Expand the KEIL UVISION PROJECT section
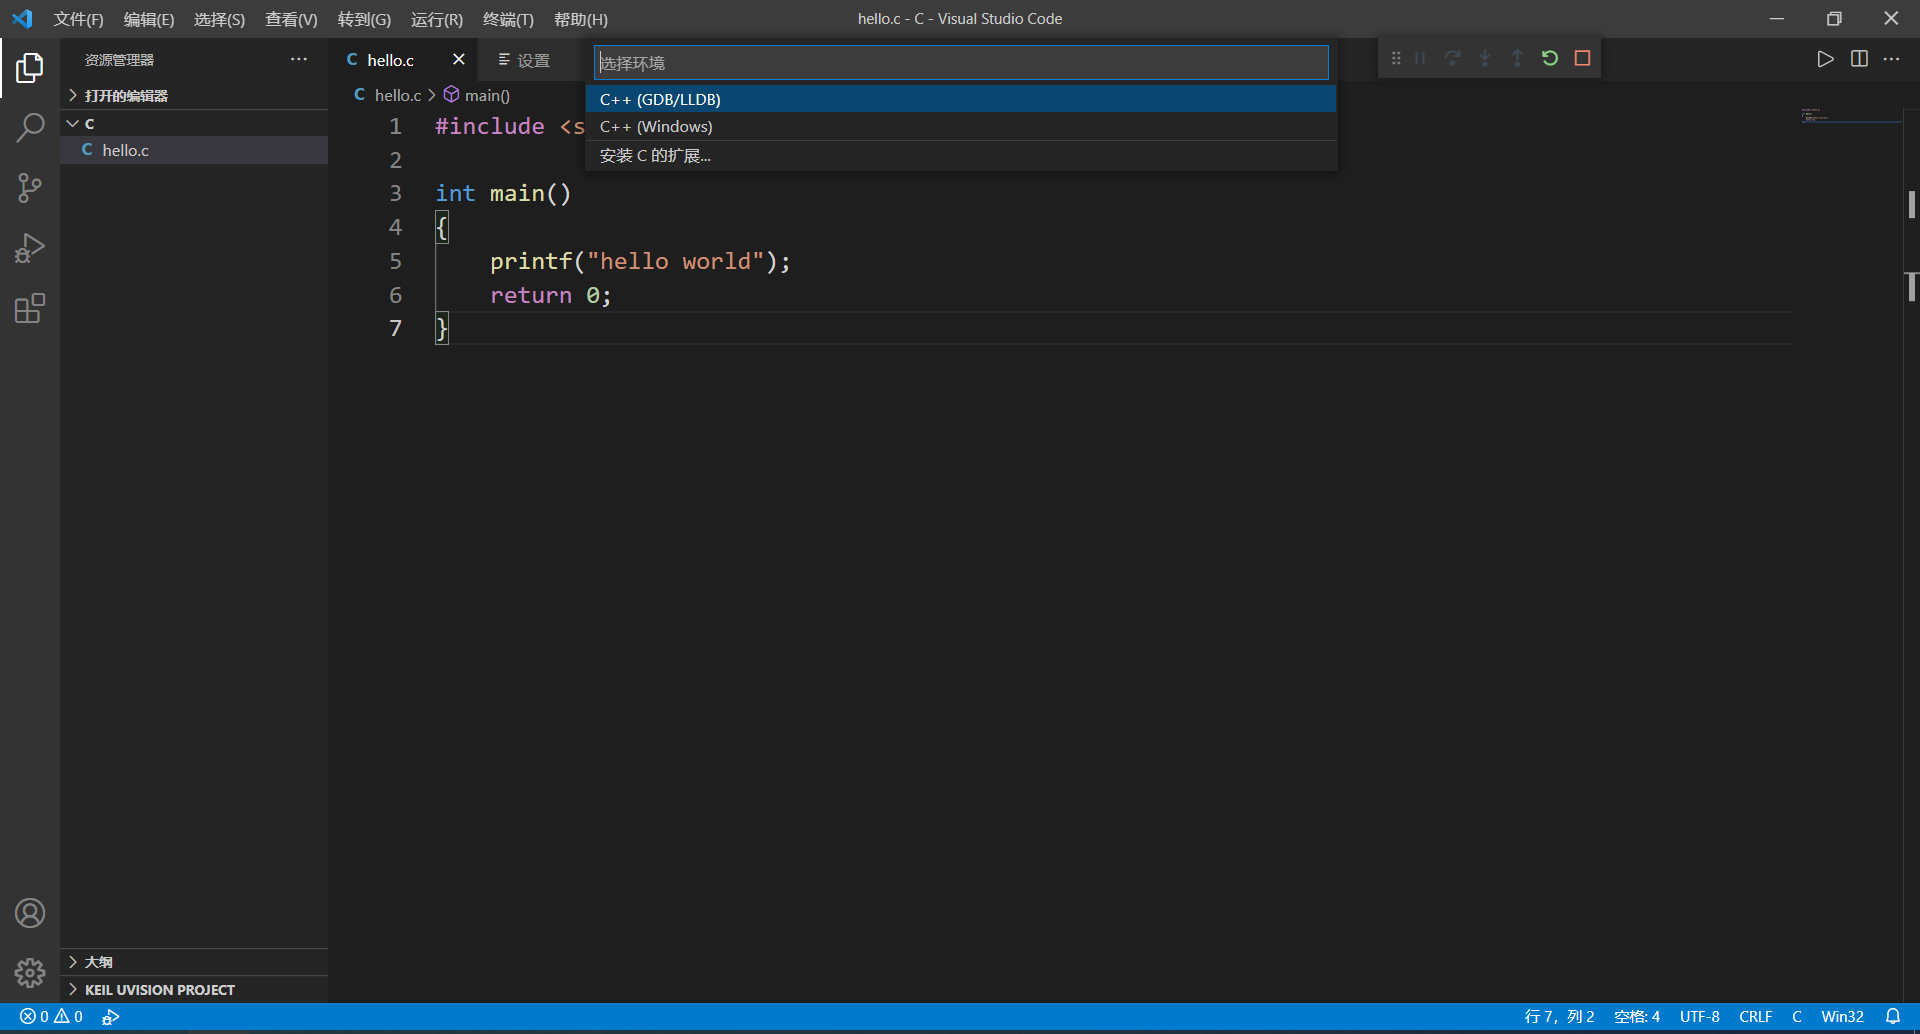Image resolution: width=1920 pixels, height=1034 pixels. point(194,990)
